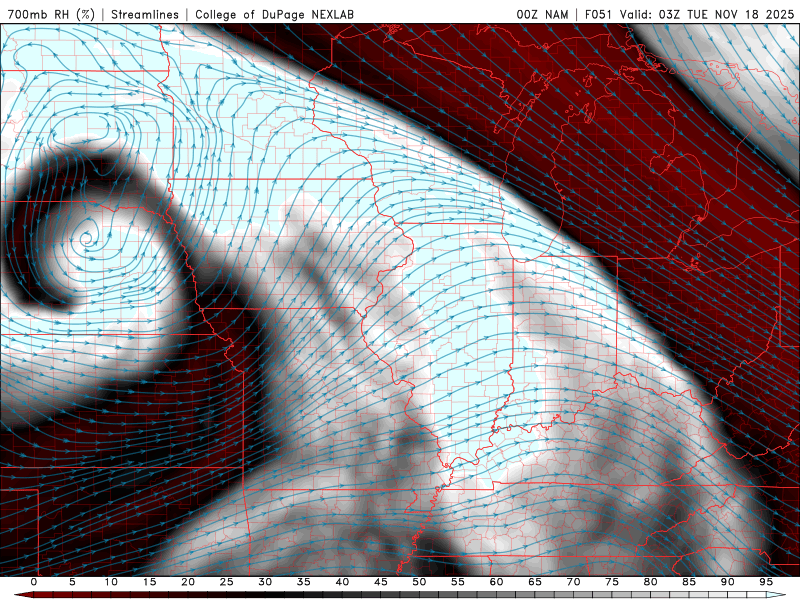
Task: Click the "Streamlines" label in the header
Action: [145, 14]
